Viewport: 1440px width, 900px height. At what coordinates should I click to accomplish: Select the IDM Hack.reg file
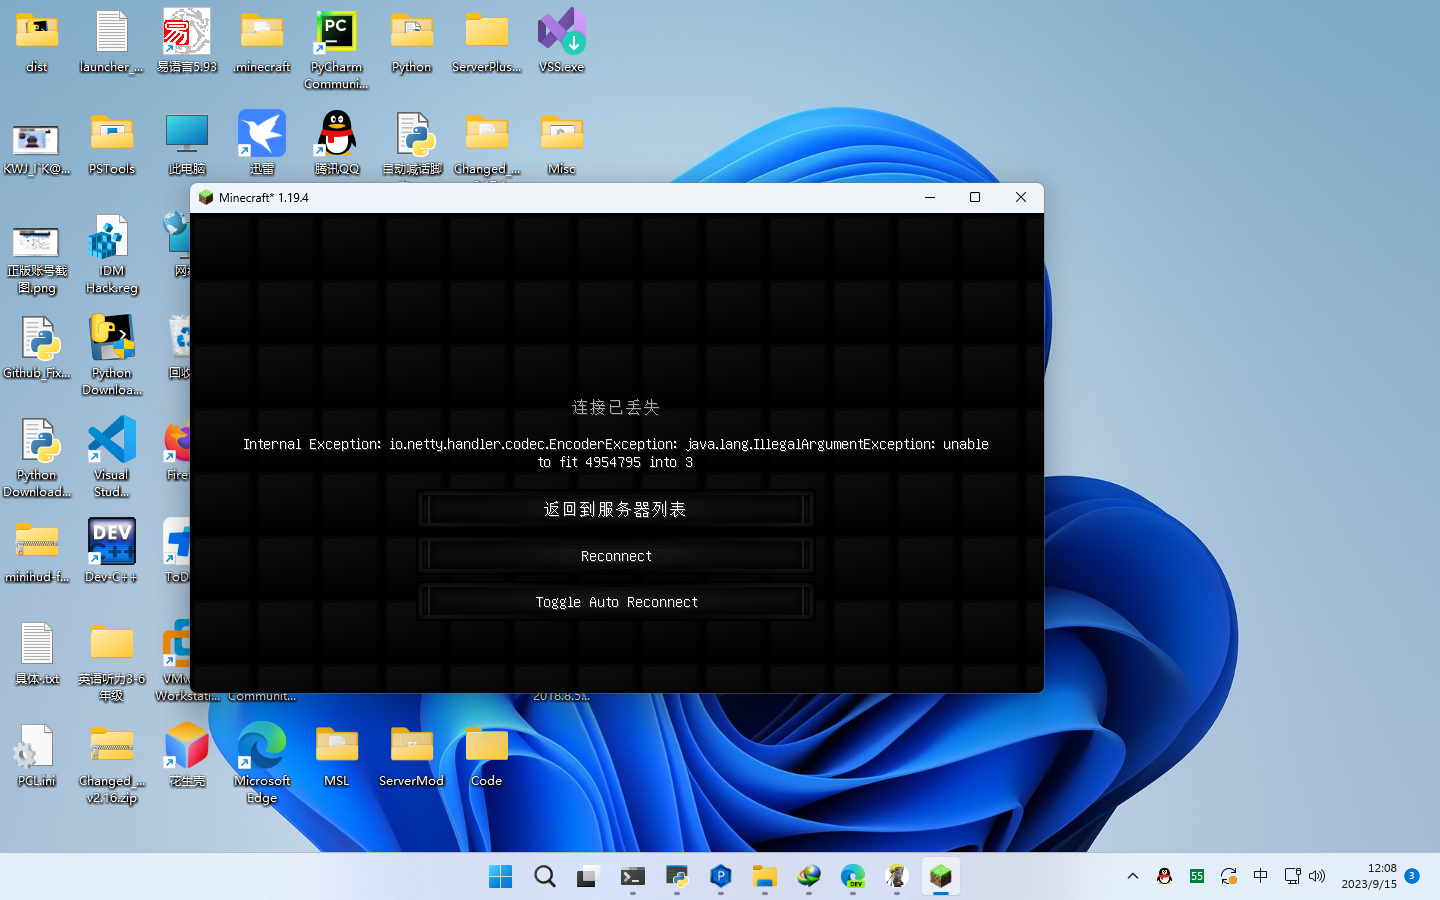[x=112, y=255]
